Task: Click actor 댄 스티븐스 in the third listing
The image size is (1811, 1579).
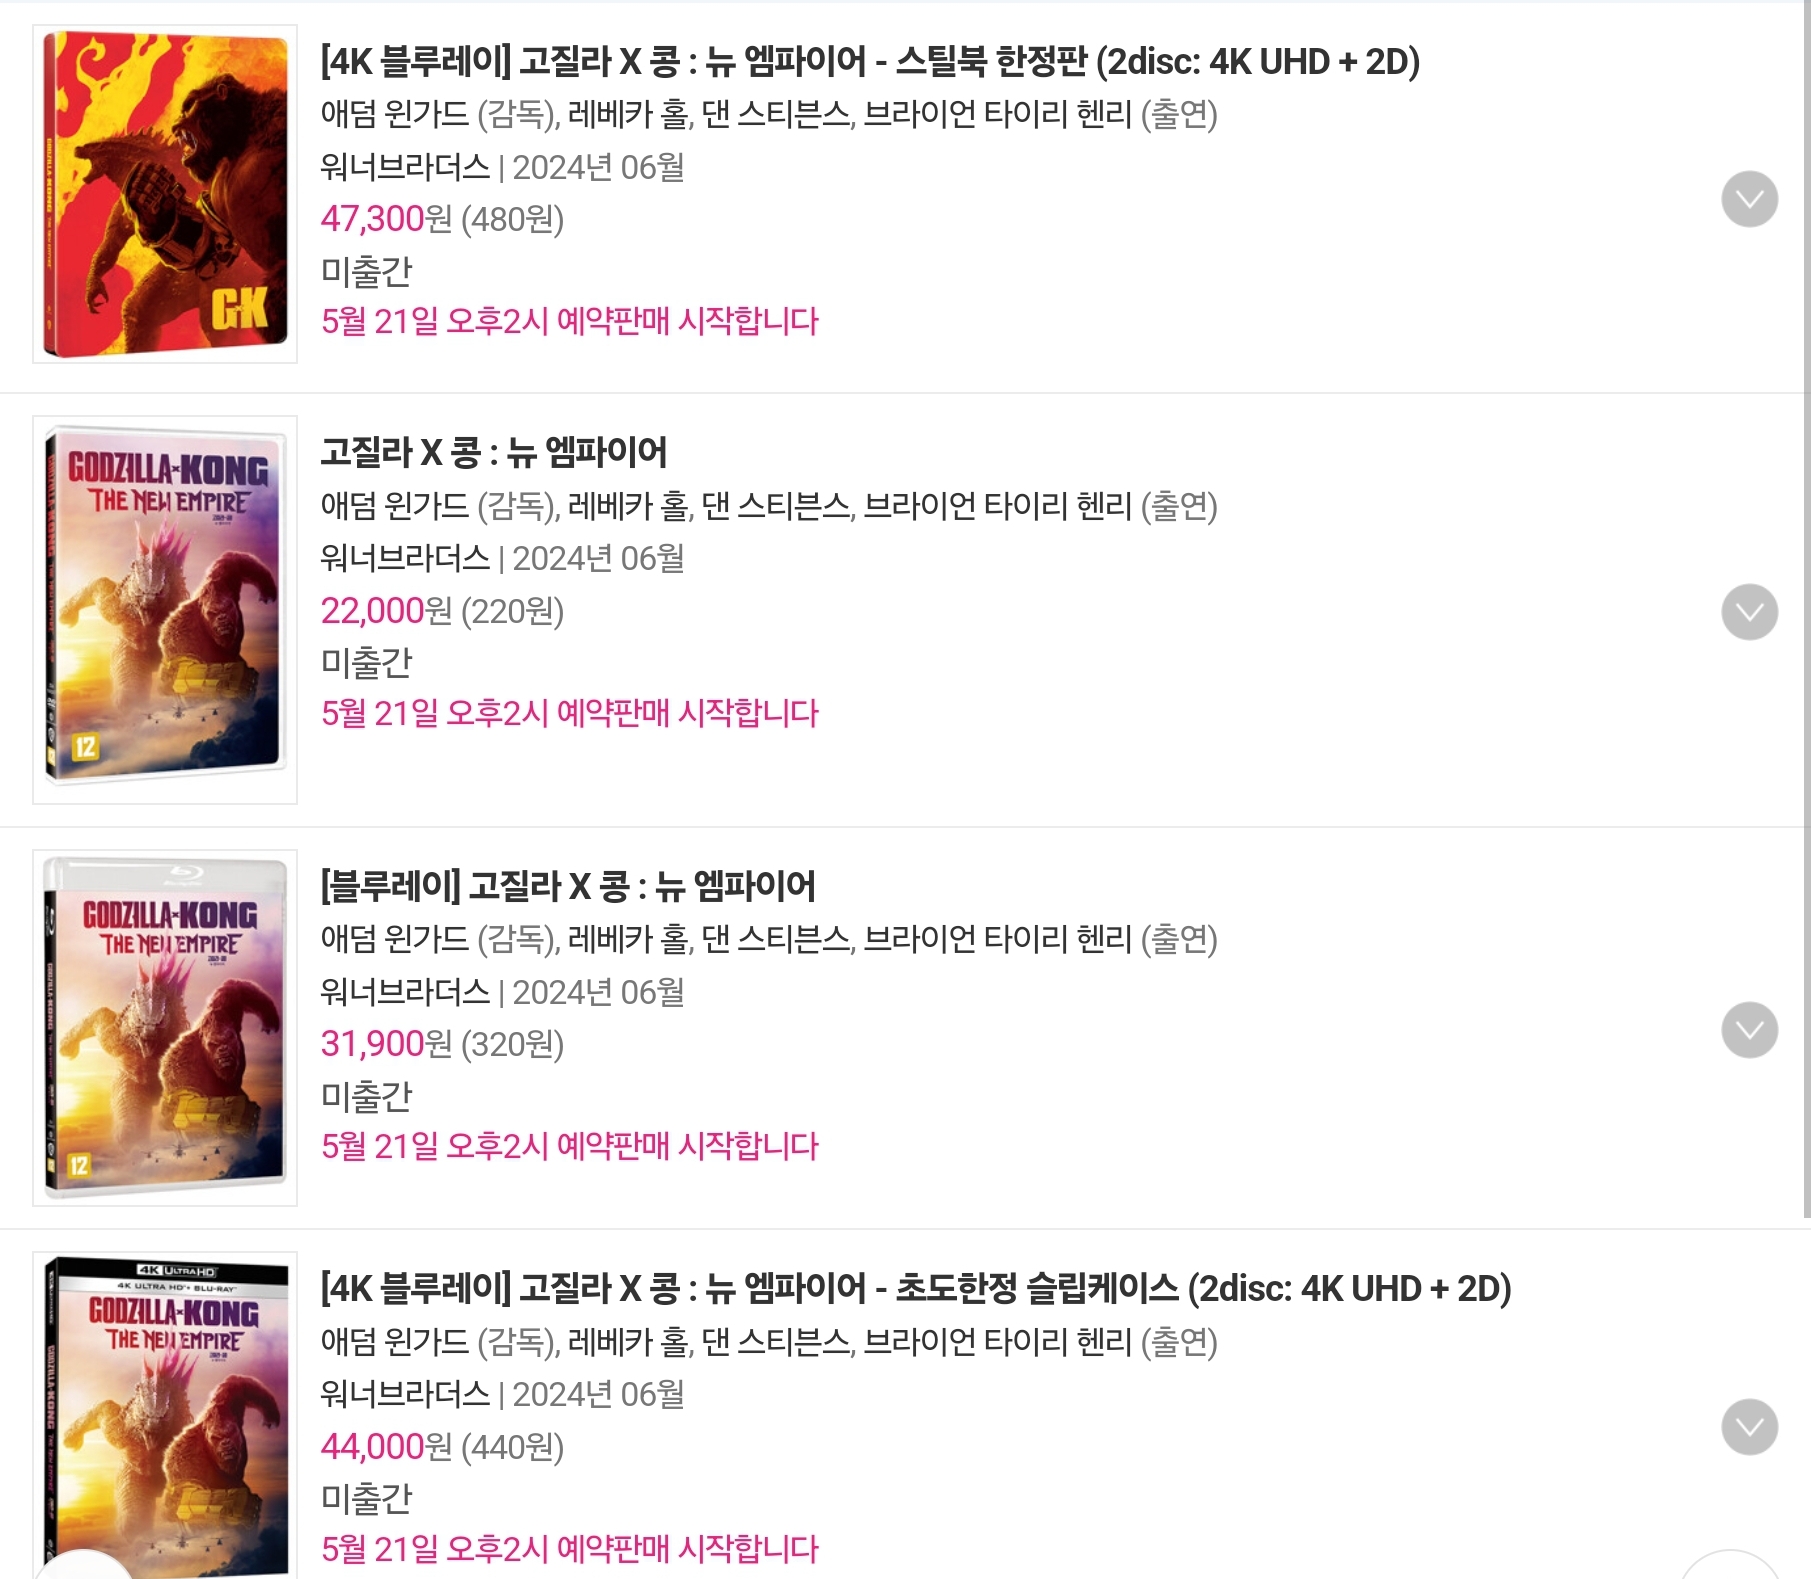Action: (x=776, y=939)
